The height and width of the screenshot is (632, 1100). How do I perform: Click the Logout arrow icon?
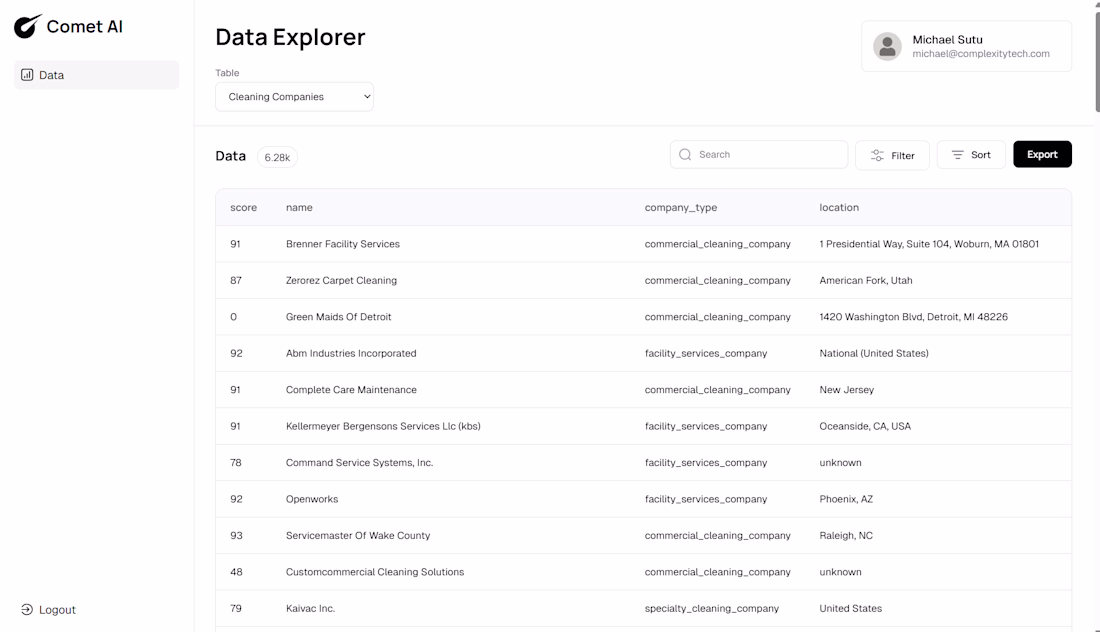tap(27, 610)
